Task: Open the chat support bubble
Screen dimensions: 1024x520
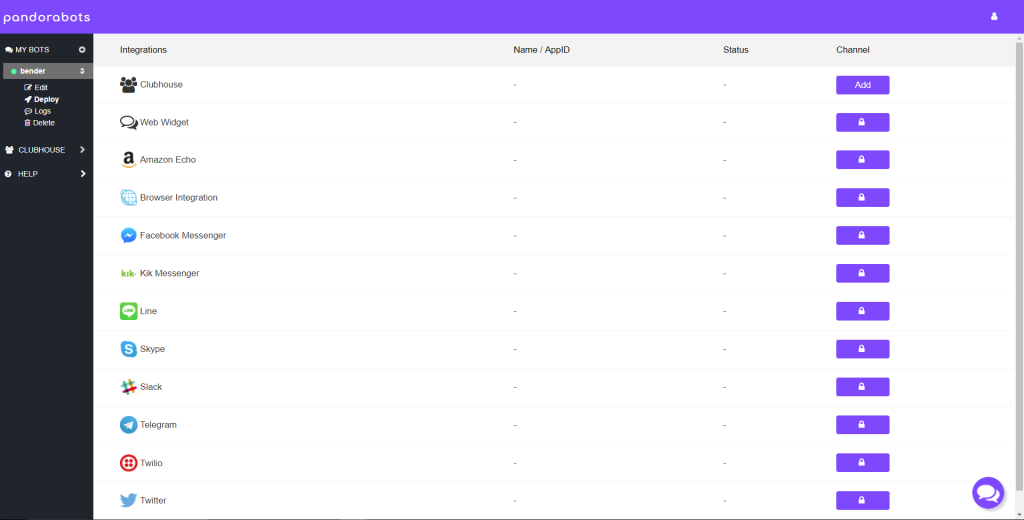Action: [x=987, y=493]
